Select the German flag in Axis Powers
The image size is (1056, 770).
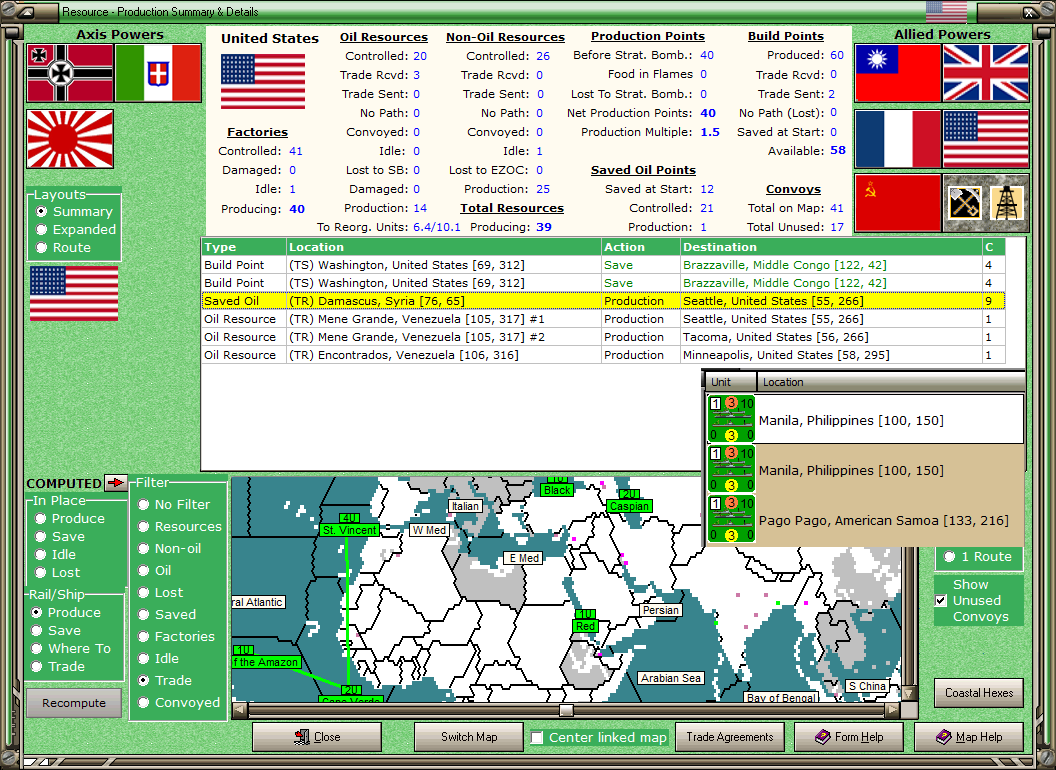tap(70, 73)
